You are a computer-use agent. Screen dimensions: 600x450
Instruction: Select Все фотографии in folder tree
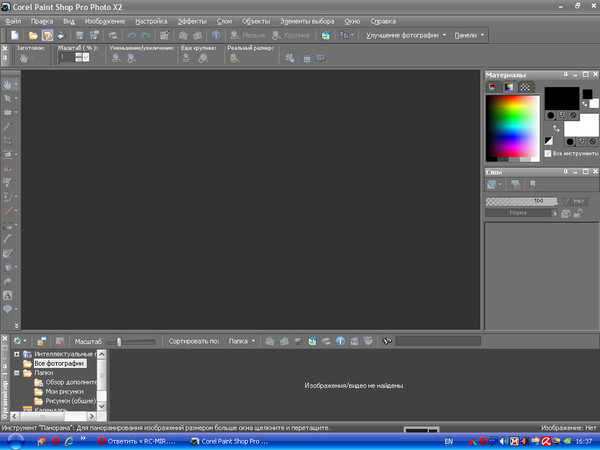click(59, 364)
